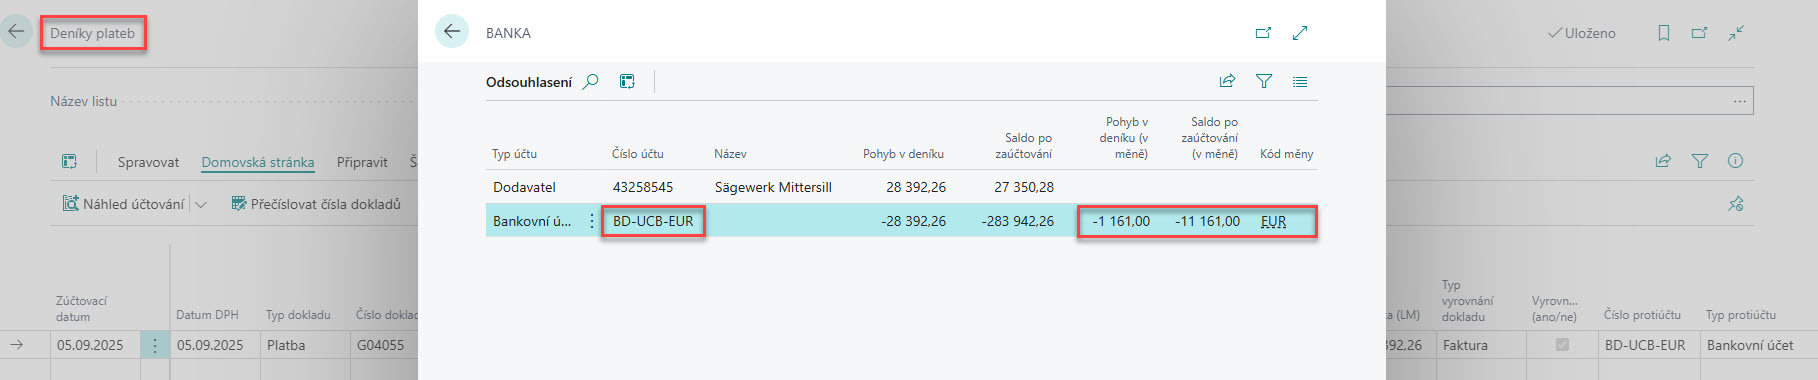
Task: Open the EUR currency code link
Action: [x=1273, y=221]
